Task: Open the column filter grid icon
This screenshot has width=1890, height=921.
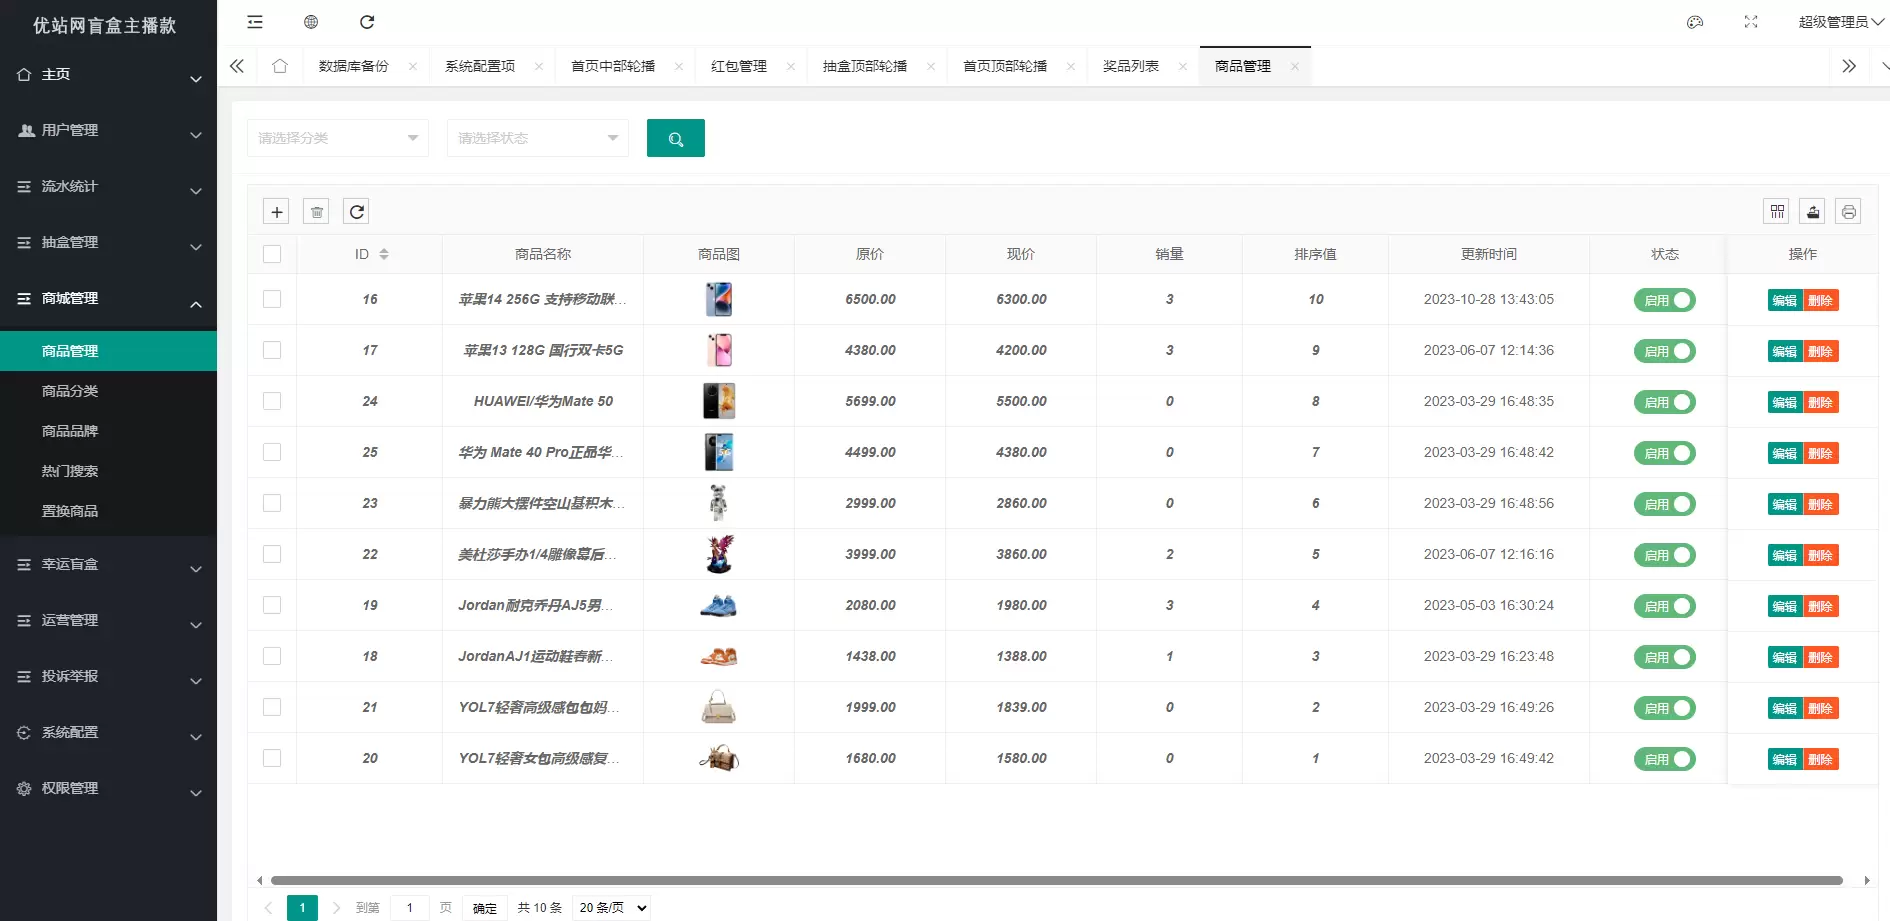Action: point(1776,211)
